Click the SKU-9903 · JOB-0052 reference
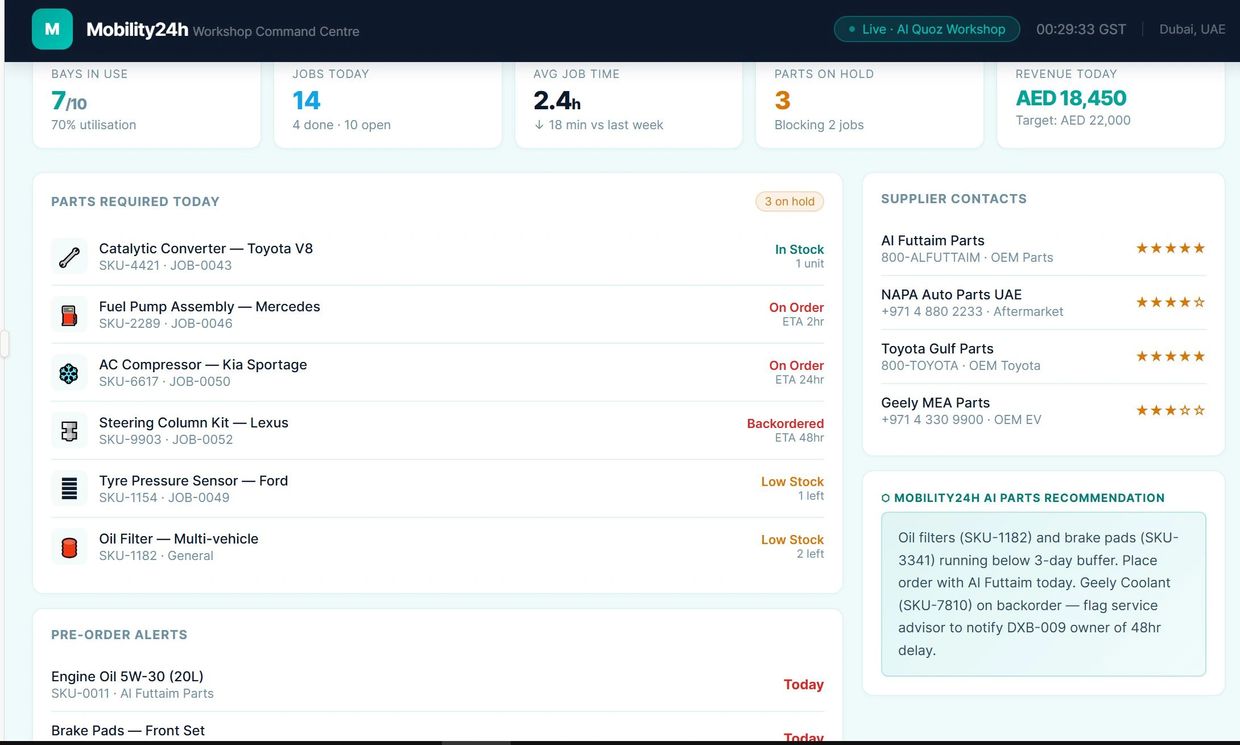1240x745 pixels. tap(166, 439)
